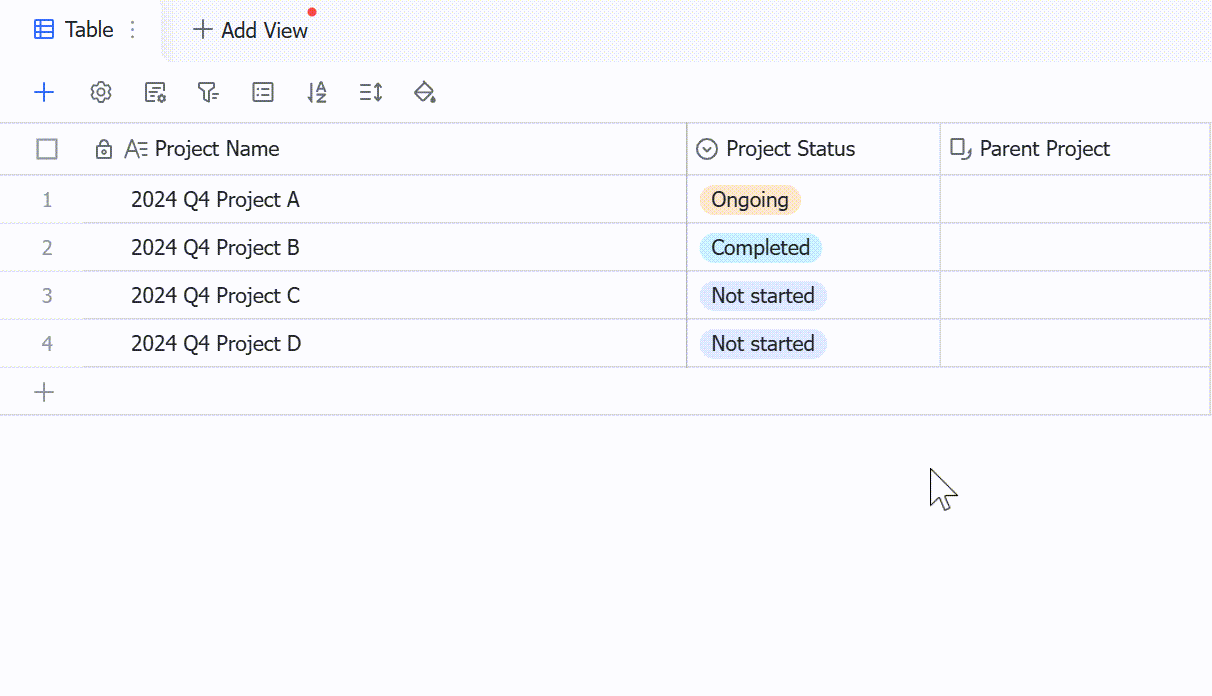Click the Ongoing status tag
This screenshot has width=1212, height=696.
750,200
